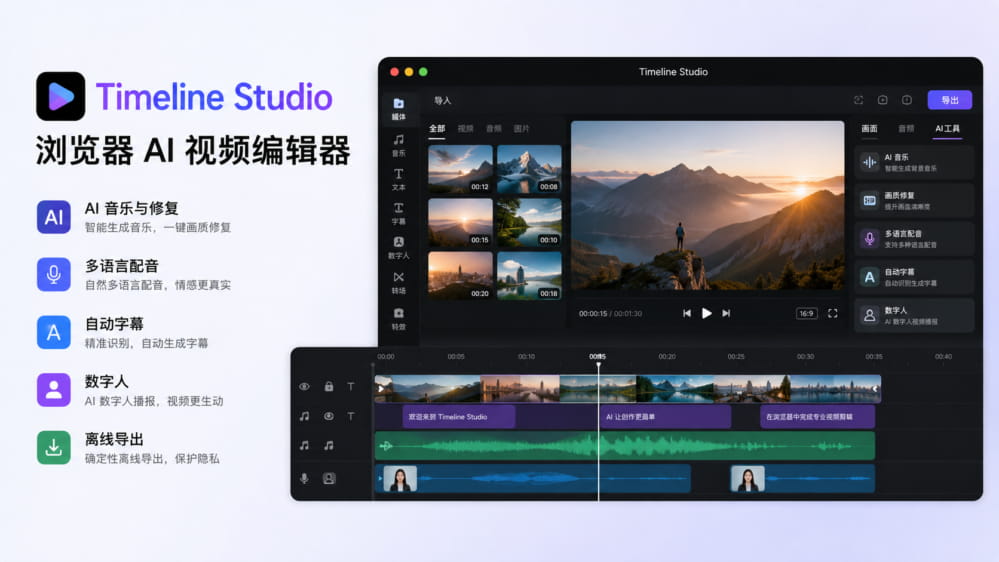Image resolution: width=999 pixels, height=562 pixels.
Task: Click the purple 数字人 feature icon on the left
Action: (x=54, y=390)
